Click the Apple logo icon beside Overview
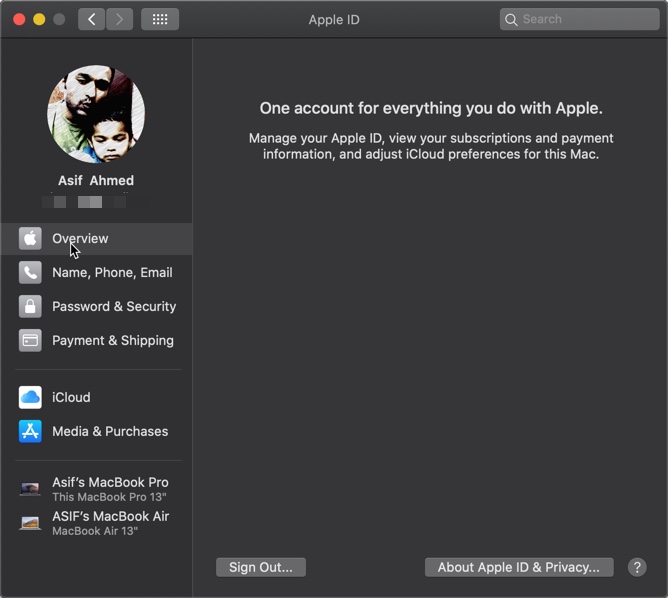Viewport: 668px width, 598px height. coord(30,239)
